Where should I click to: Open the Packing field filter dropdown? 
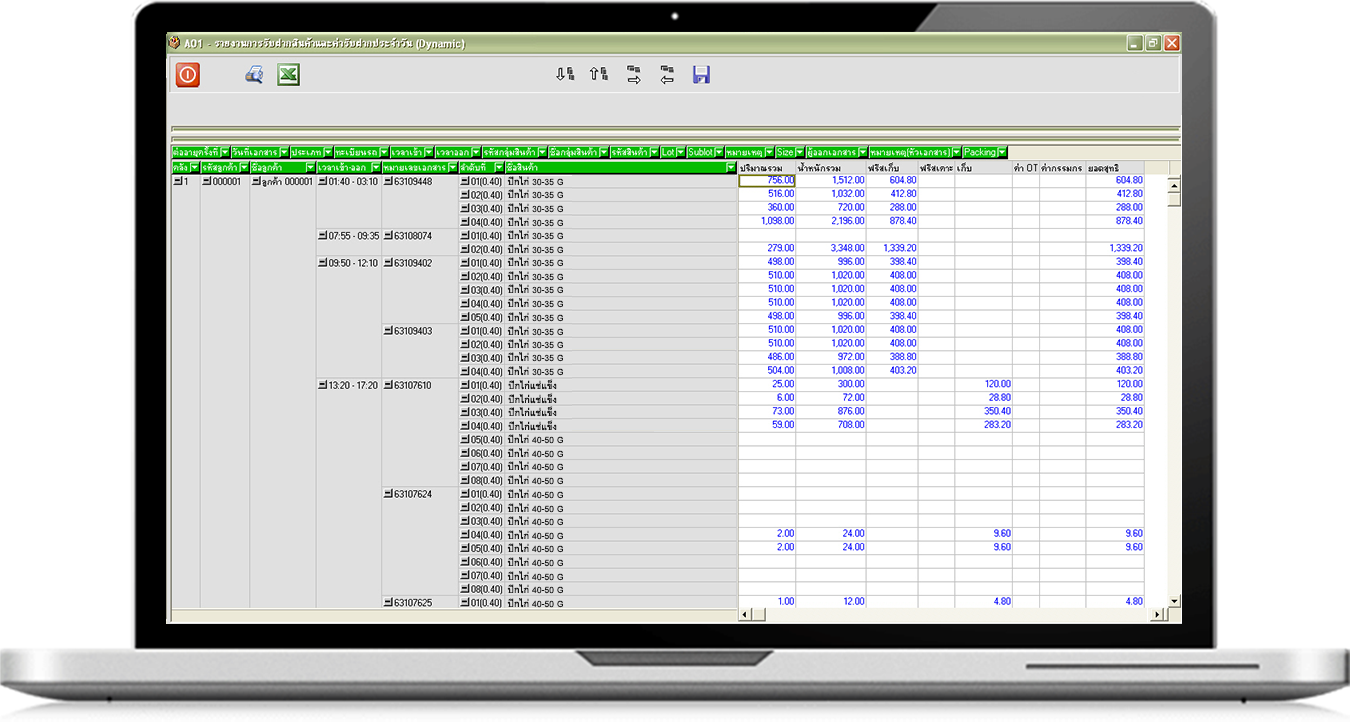click(x=1002, y=152)
